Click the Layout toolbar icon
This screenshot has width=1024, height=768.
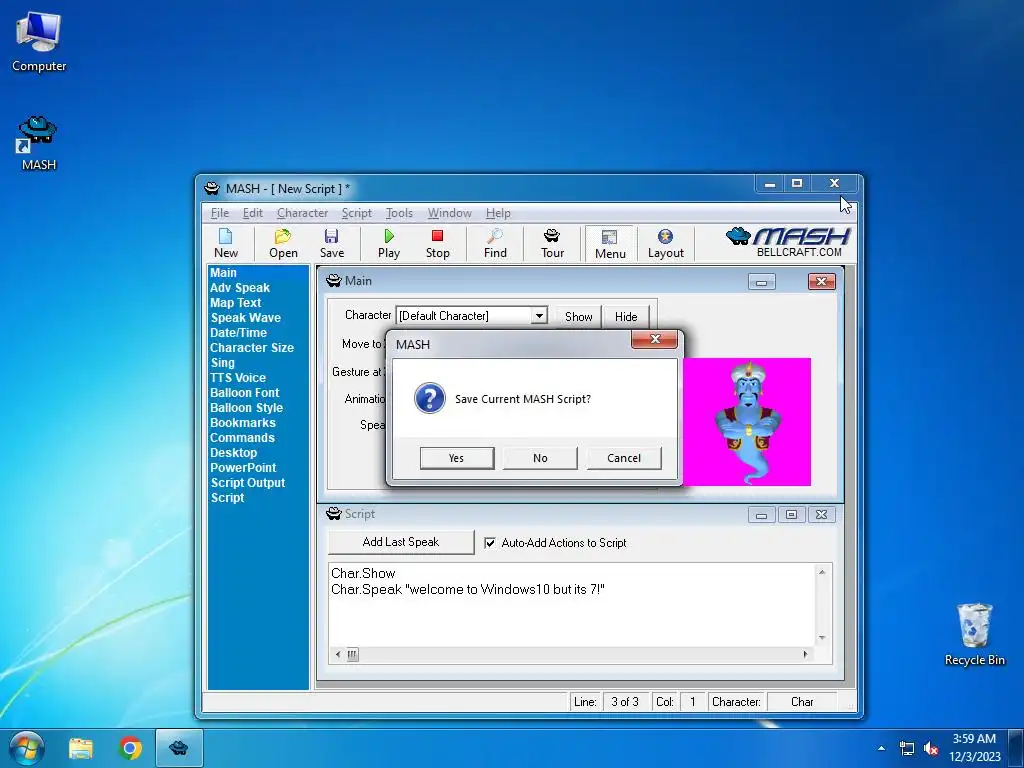[x=665, y=243]
